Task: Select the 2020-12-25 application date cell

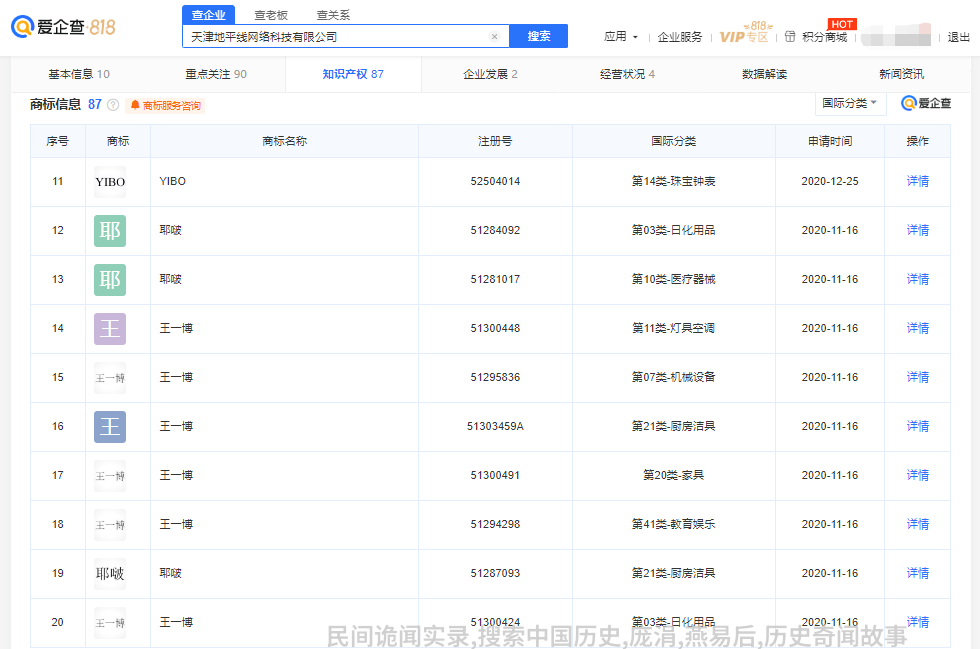Action: tap(830, 181)
